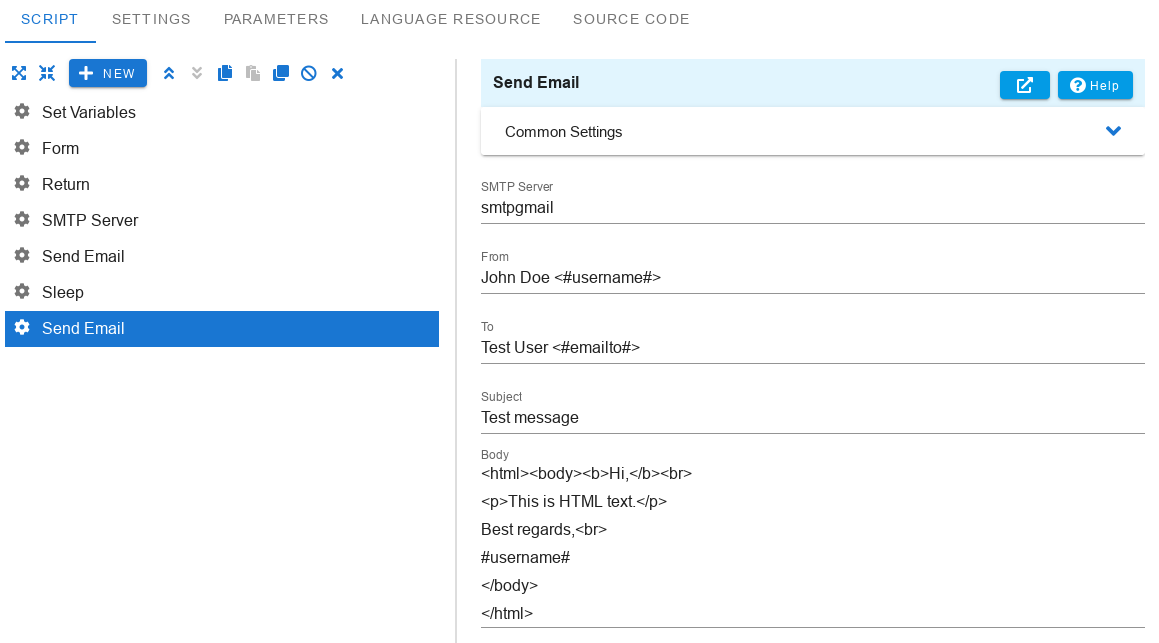View the Source Code tab

(x=631, y=19)
